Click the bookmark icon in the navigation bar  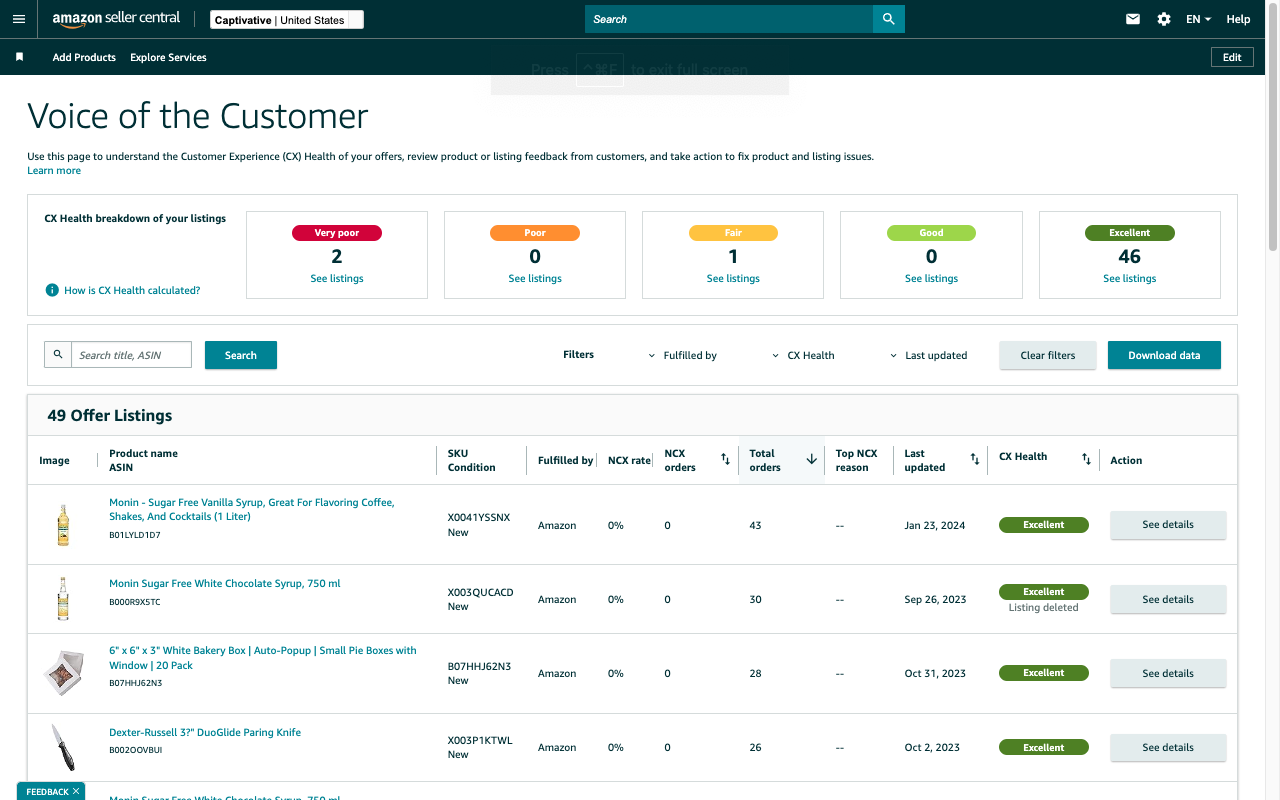coord(19,57)
